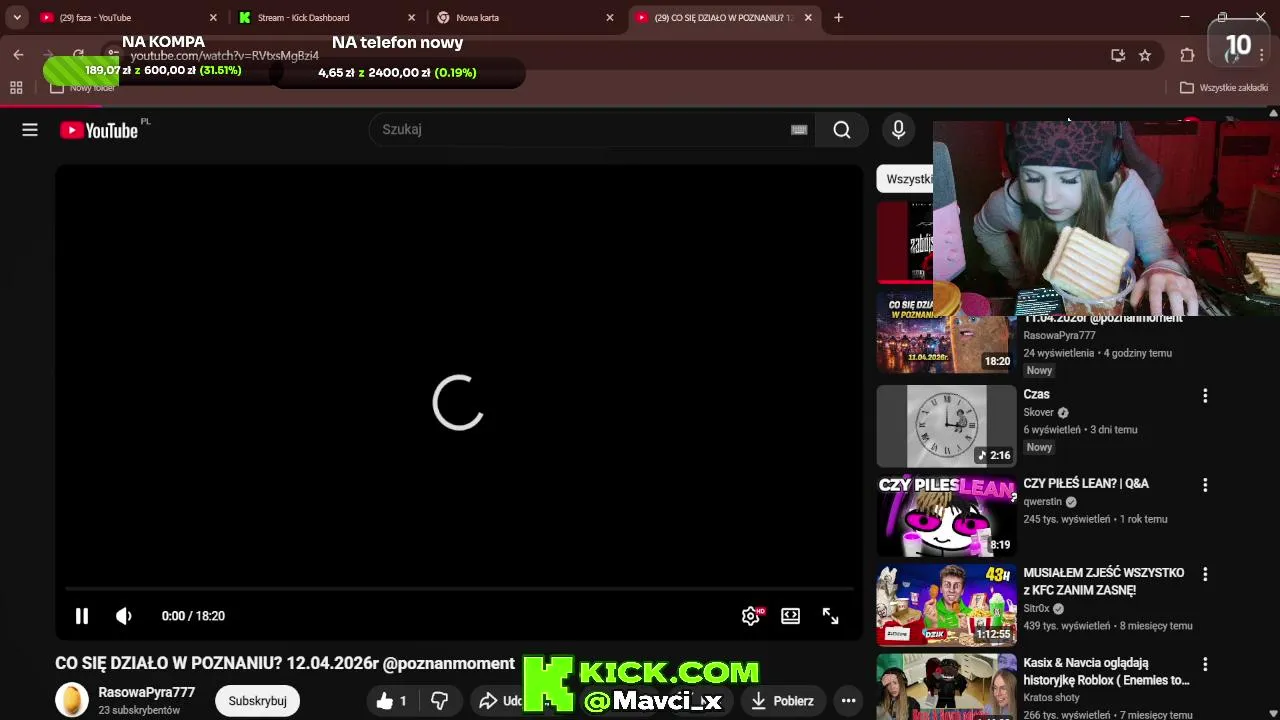The width and height of the screenshot is (1280, 720).
Task: Play the CZY PIŁEŚ LEAN thumbnail
Action: (x=946, y=516)
